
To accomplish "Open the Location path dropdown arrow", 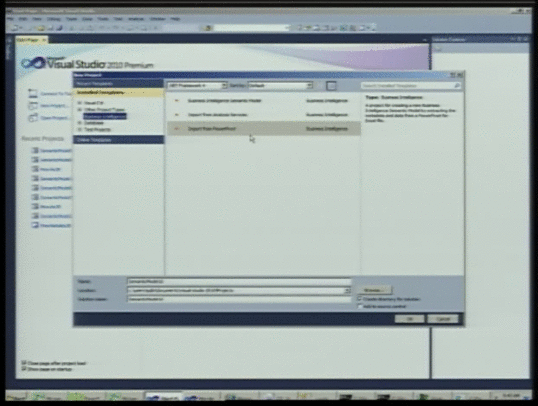I will 348,291.
